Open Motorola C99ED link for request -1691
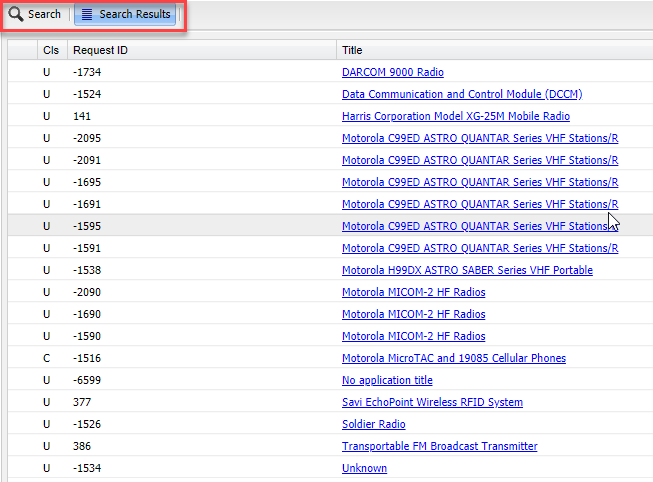Viewport: 653px width, 482px height. tap(480, 205)
